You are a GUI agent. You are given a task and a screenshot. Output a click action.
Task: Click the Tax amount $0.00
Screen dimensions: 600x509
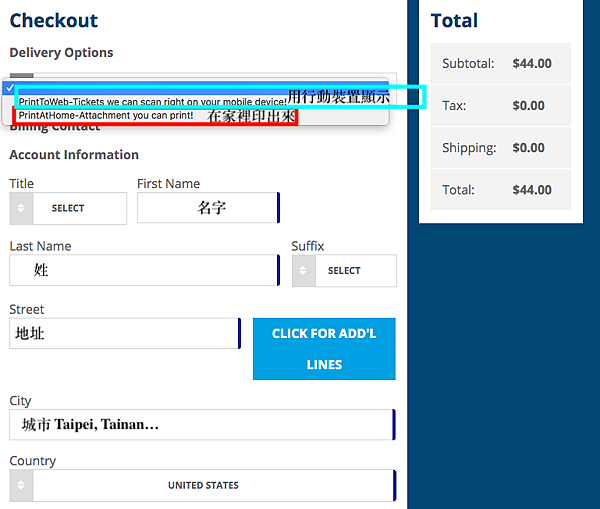pyautogui.click(x=528, y=105)
